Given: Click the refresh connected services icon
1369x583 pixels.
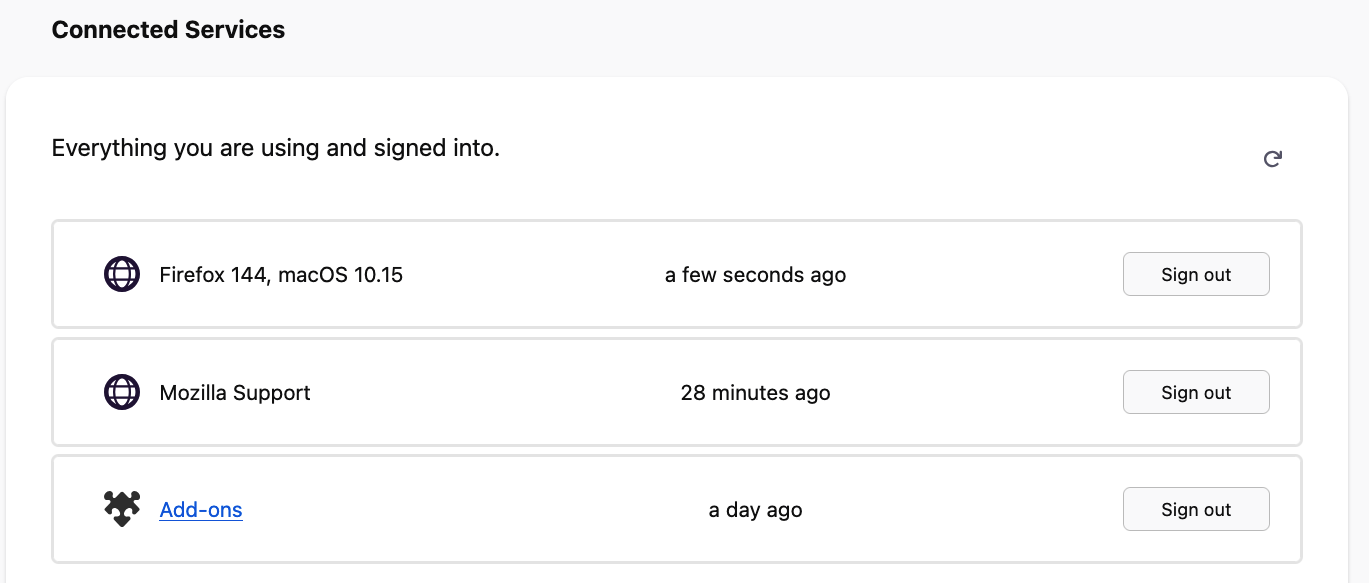Looking at the screenshot, I should pyautogui.click(x=1272, y=159).
